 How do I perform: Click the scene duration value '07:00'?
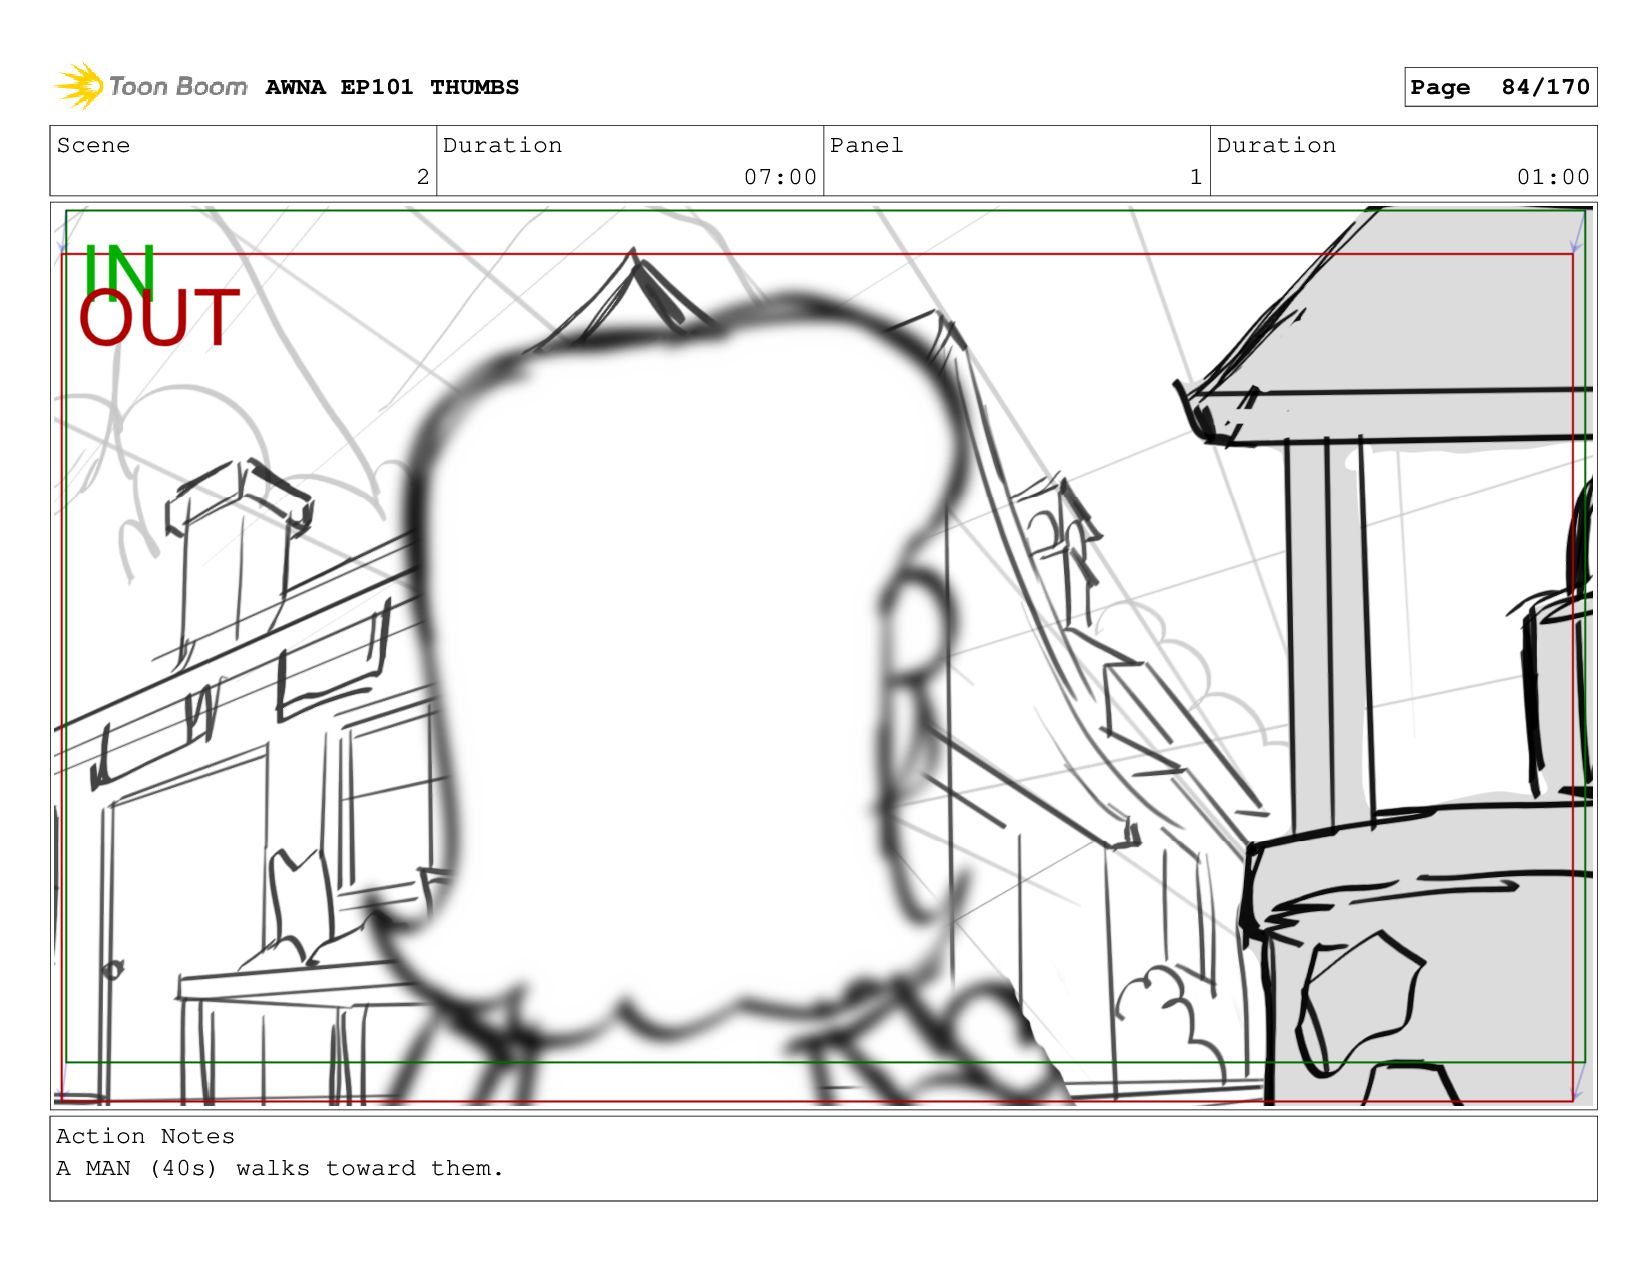click(x=780, y=177)
